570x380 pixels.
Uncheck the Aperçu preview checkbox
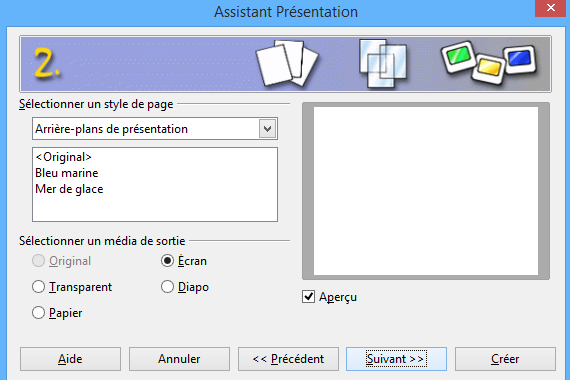click(x=308, y=297)
